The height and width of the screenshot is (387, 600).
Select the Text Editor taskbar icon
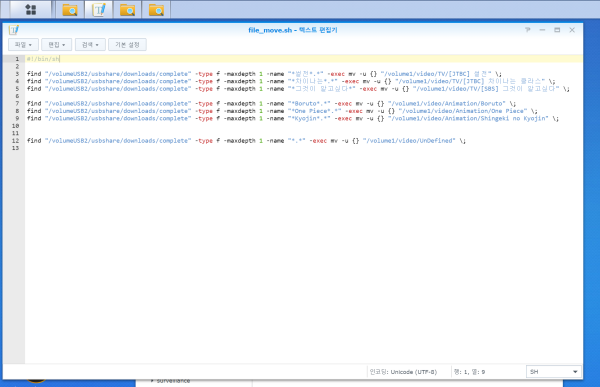tap(99, 10)
